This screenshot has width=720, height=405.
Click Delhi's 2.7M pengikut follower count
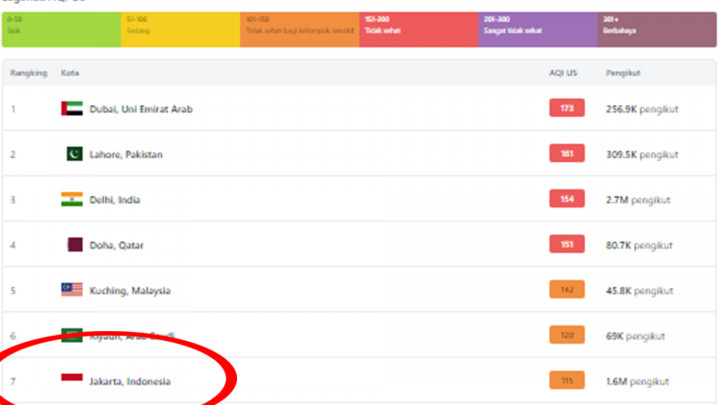tap(640, 200)
